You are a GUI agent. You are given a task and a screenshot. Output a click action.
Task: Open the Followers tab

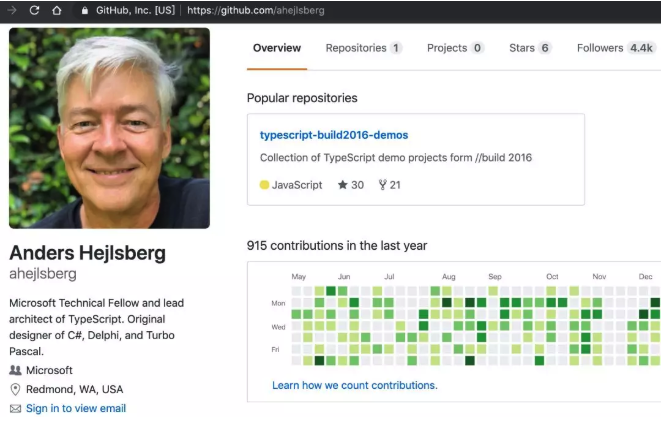tap(617, 48)
